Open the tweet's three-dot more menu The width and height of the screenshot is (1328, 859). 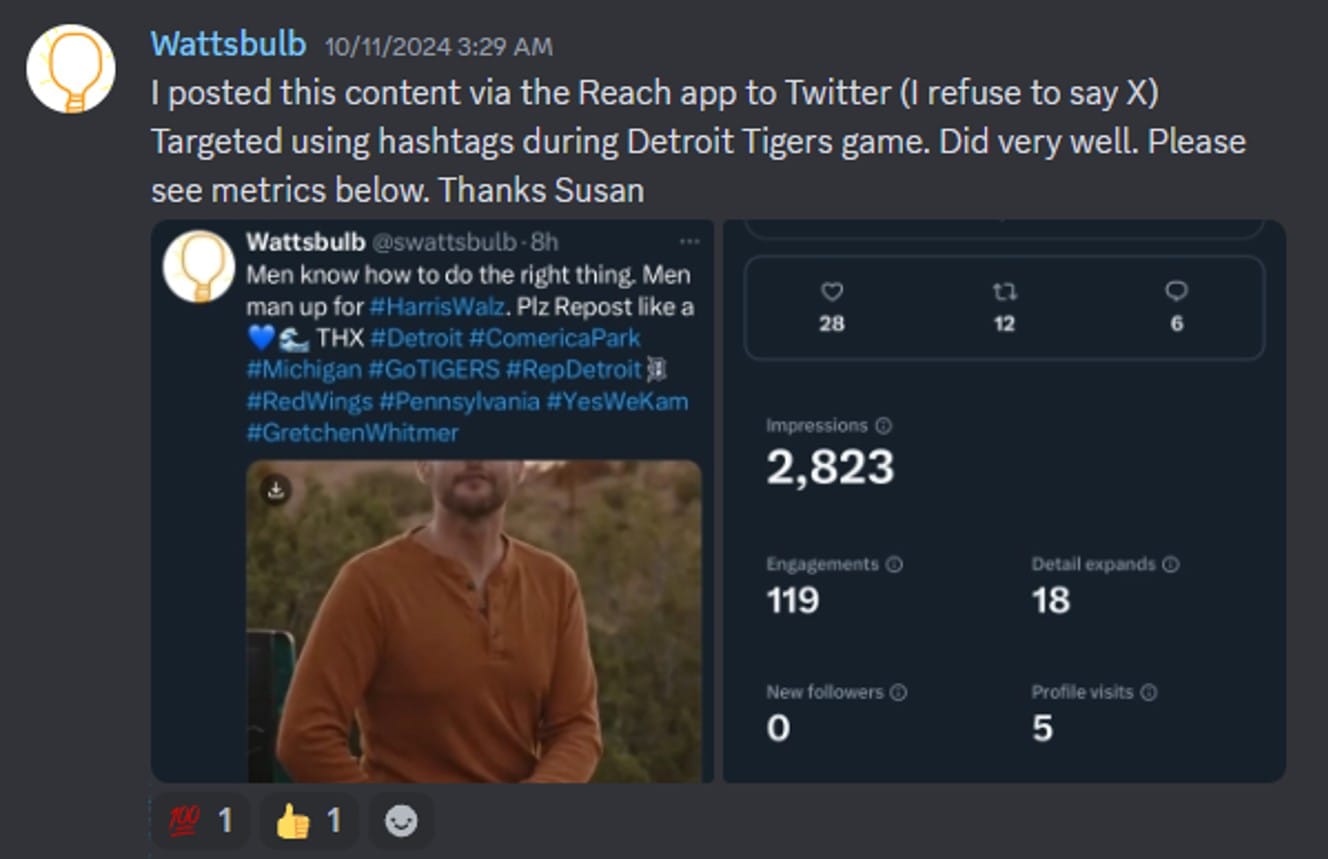tap(689, 242)
